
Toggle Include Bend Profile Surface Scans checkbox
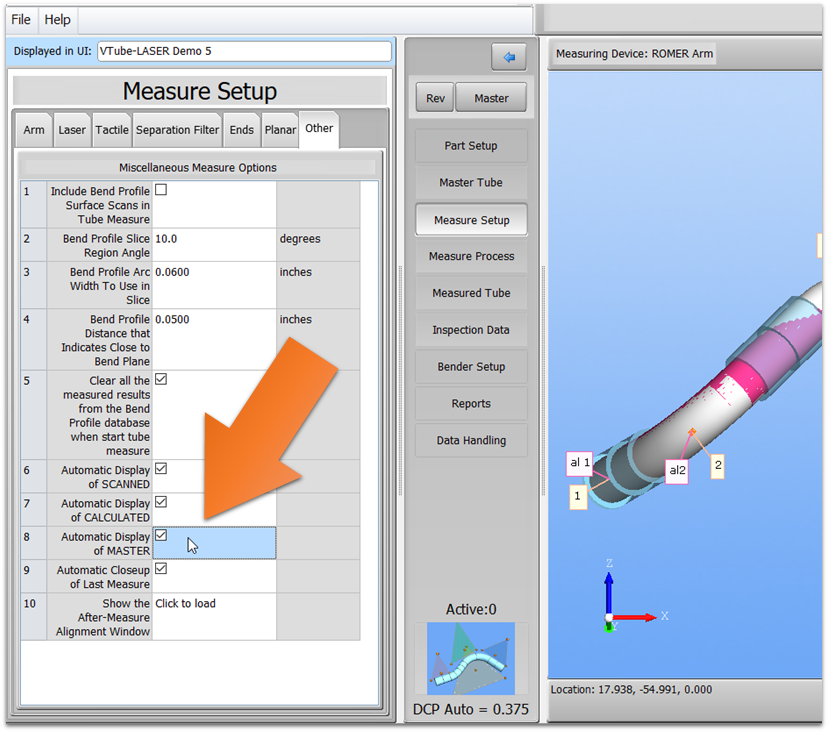pos(161,190)
